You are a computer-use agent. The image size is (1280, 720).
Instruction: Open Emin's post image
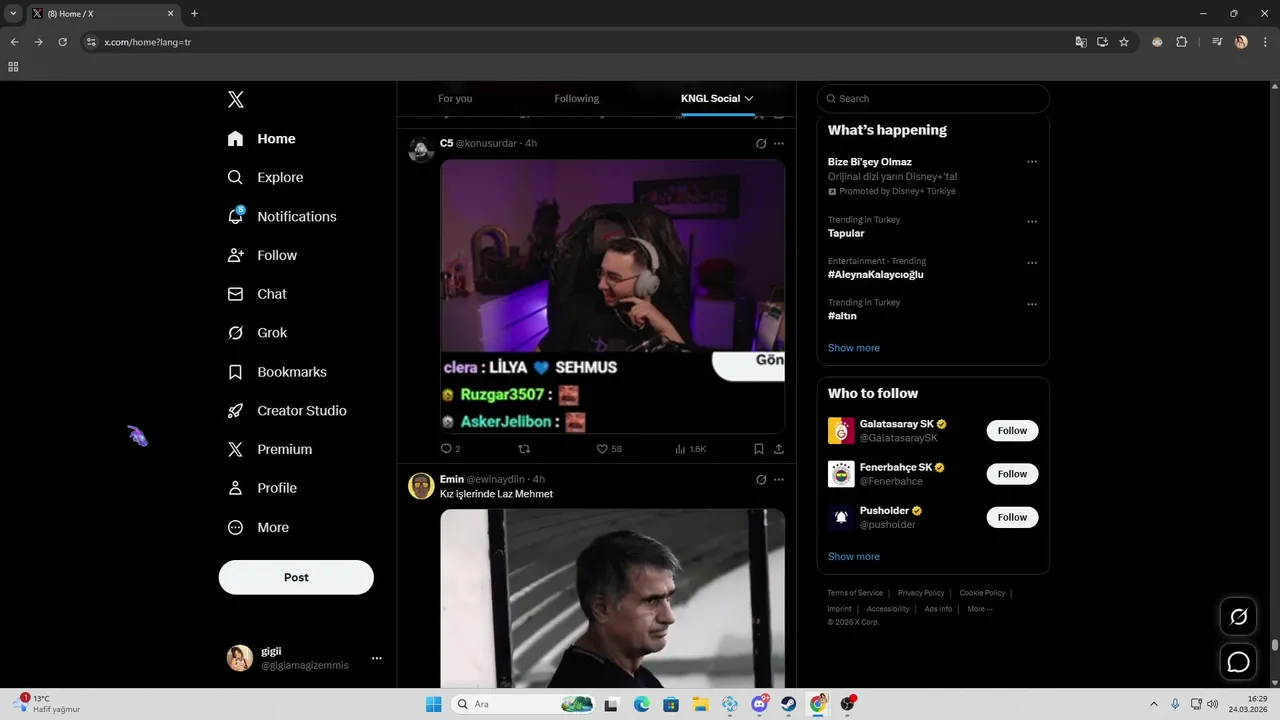pos(612,598)
